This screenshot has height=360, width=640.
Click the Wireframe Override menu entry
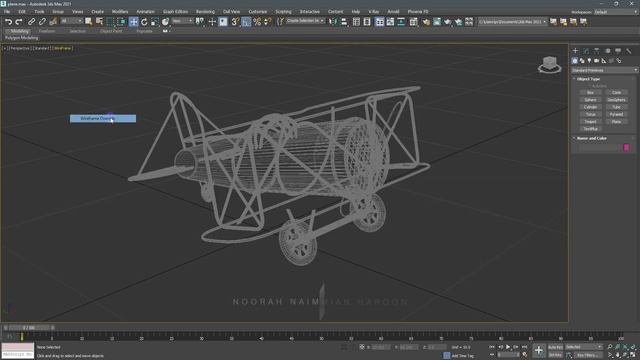tap(103, 118)
